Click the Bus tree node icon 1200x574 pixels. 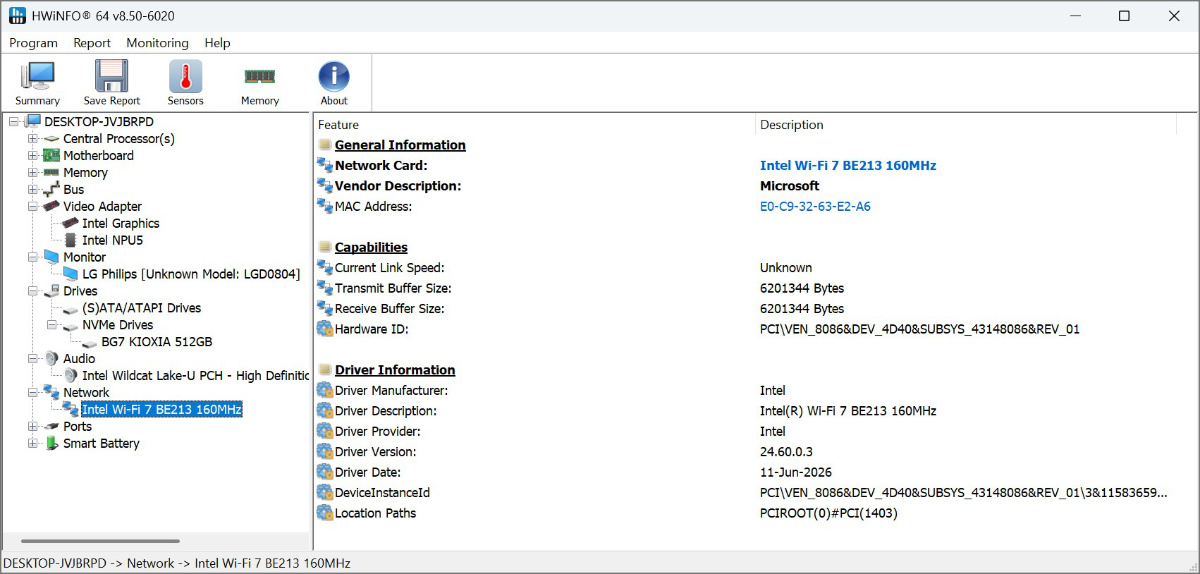click(52, 190)
